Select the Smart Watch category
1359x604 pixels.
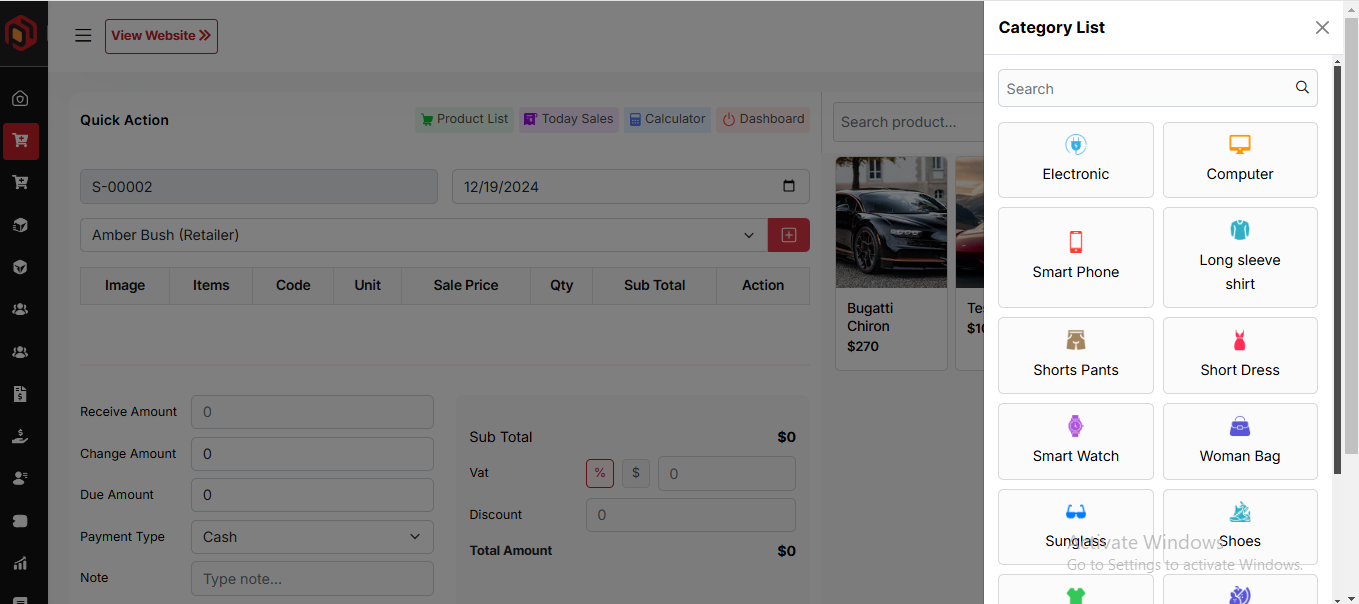[x=1075, y=441]
